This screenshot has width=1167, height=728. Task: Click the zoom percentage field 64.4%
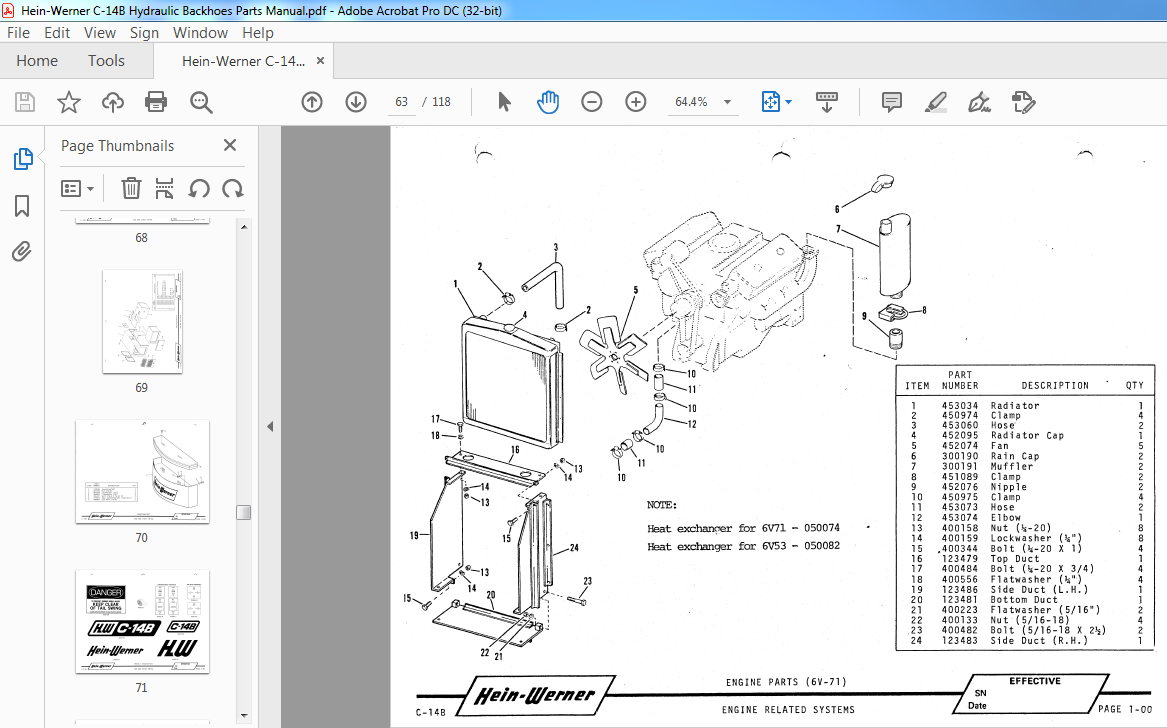691,102
